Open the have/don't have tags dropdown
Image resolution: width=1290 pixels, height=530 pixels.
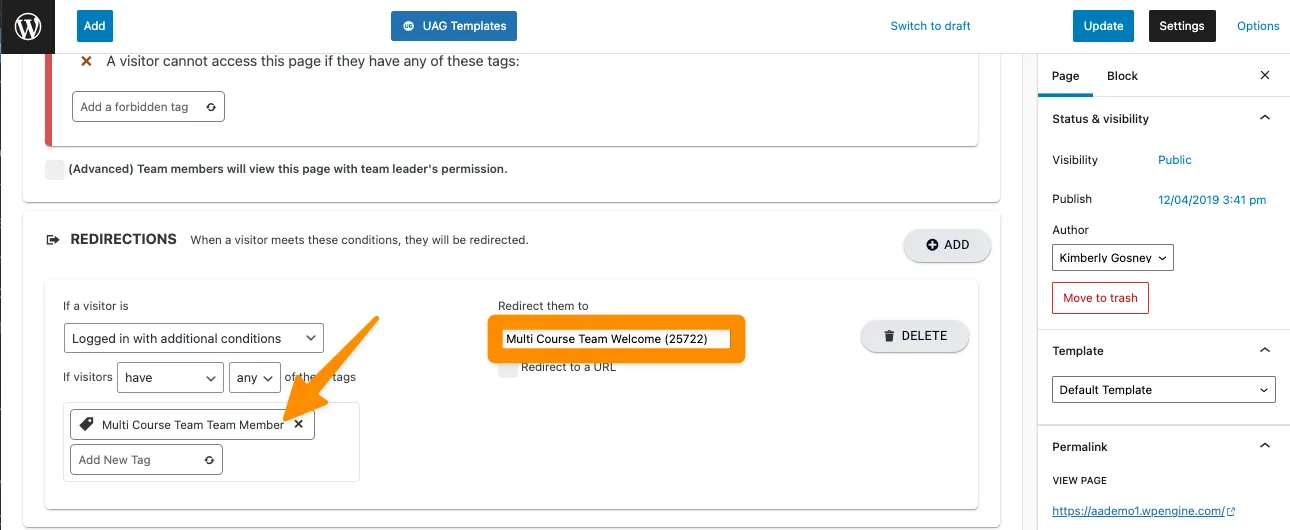(170, 378)
